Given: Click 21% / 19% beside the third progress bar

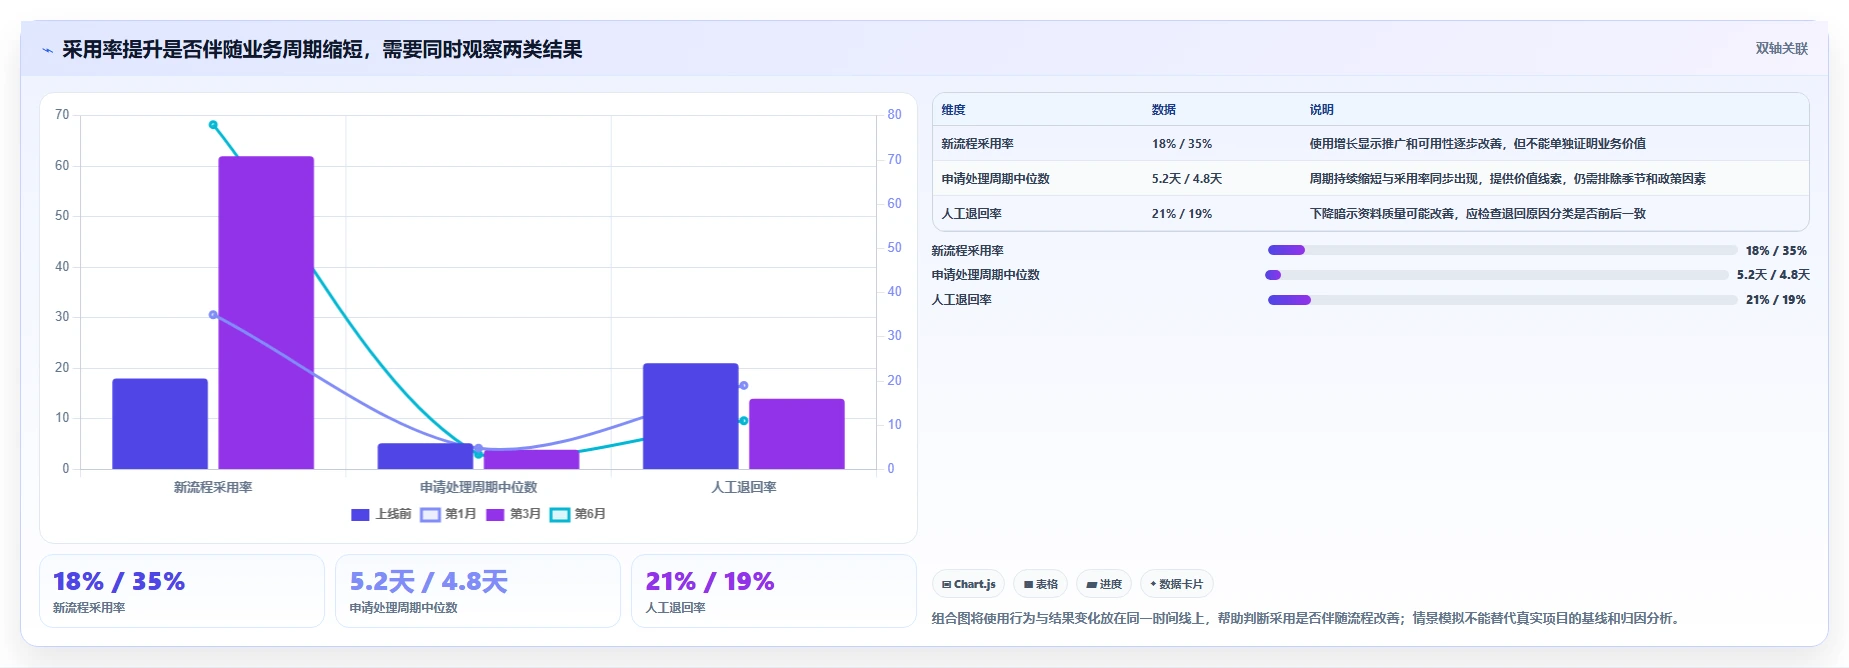Looking at the screenshot, I should click(1776, 300).
